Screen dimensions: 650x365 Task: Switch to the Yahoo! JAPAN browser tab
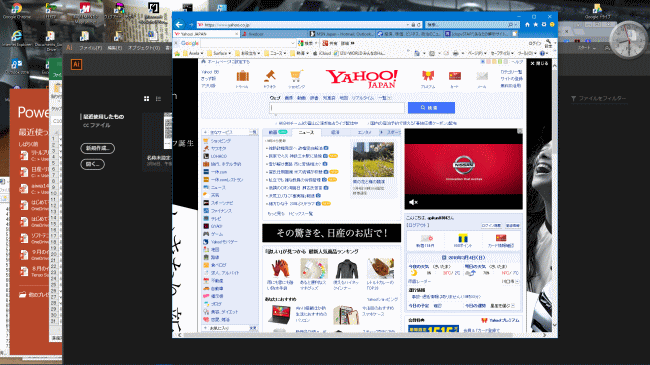[x=206, y=34]
